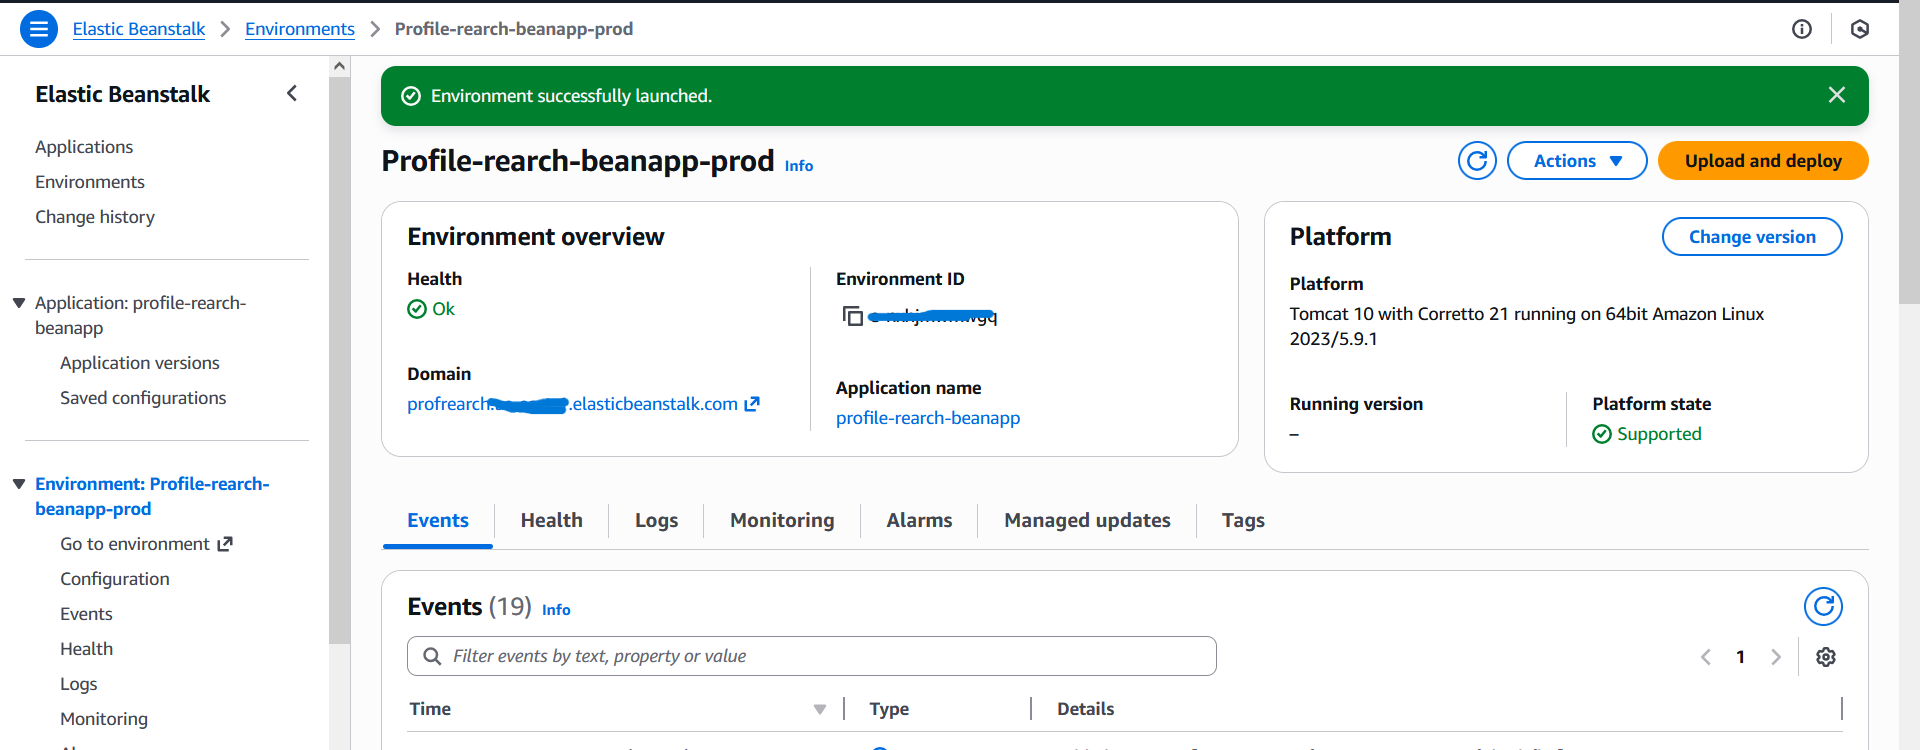Open Elastic Beanstalk breadcrumb link
Image resolution: width=1920 pixels, height=750 pixels.
(x=139, y=29)
